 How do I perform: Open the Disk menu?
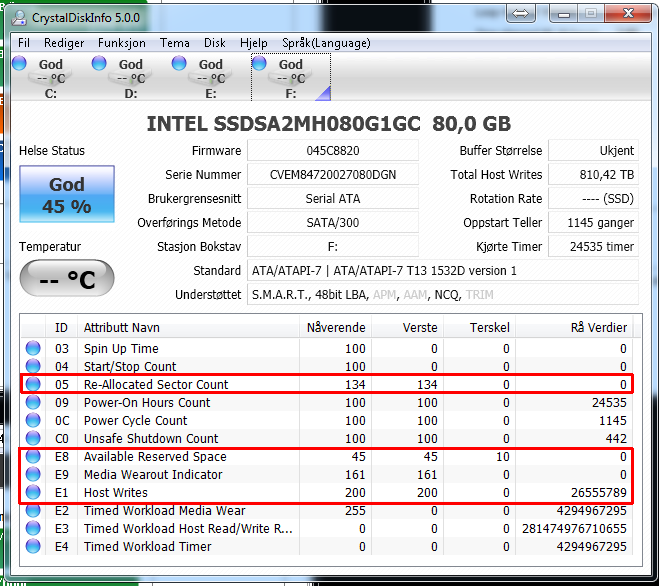click(215, 43)
